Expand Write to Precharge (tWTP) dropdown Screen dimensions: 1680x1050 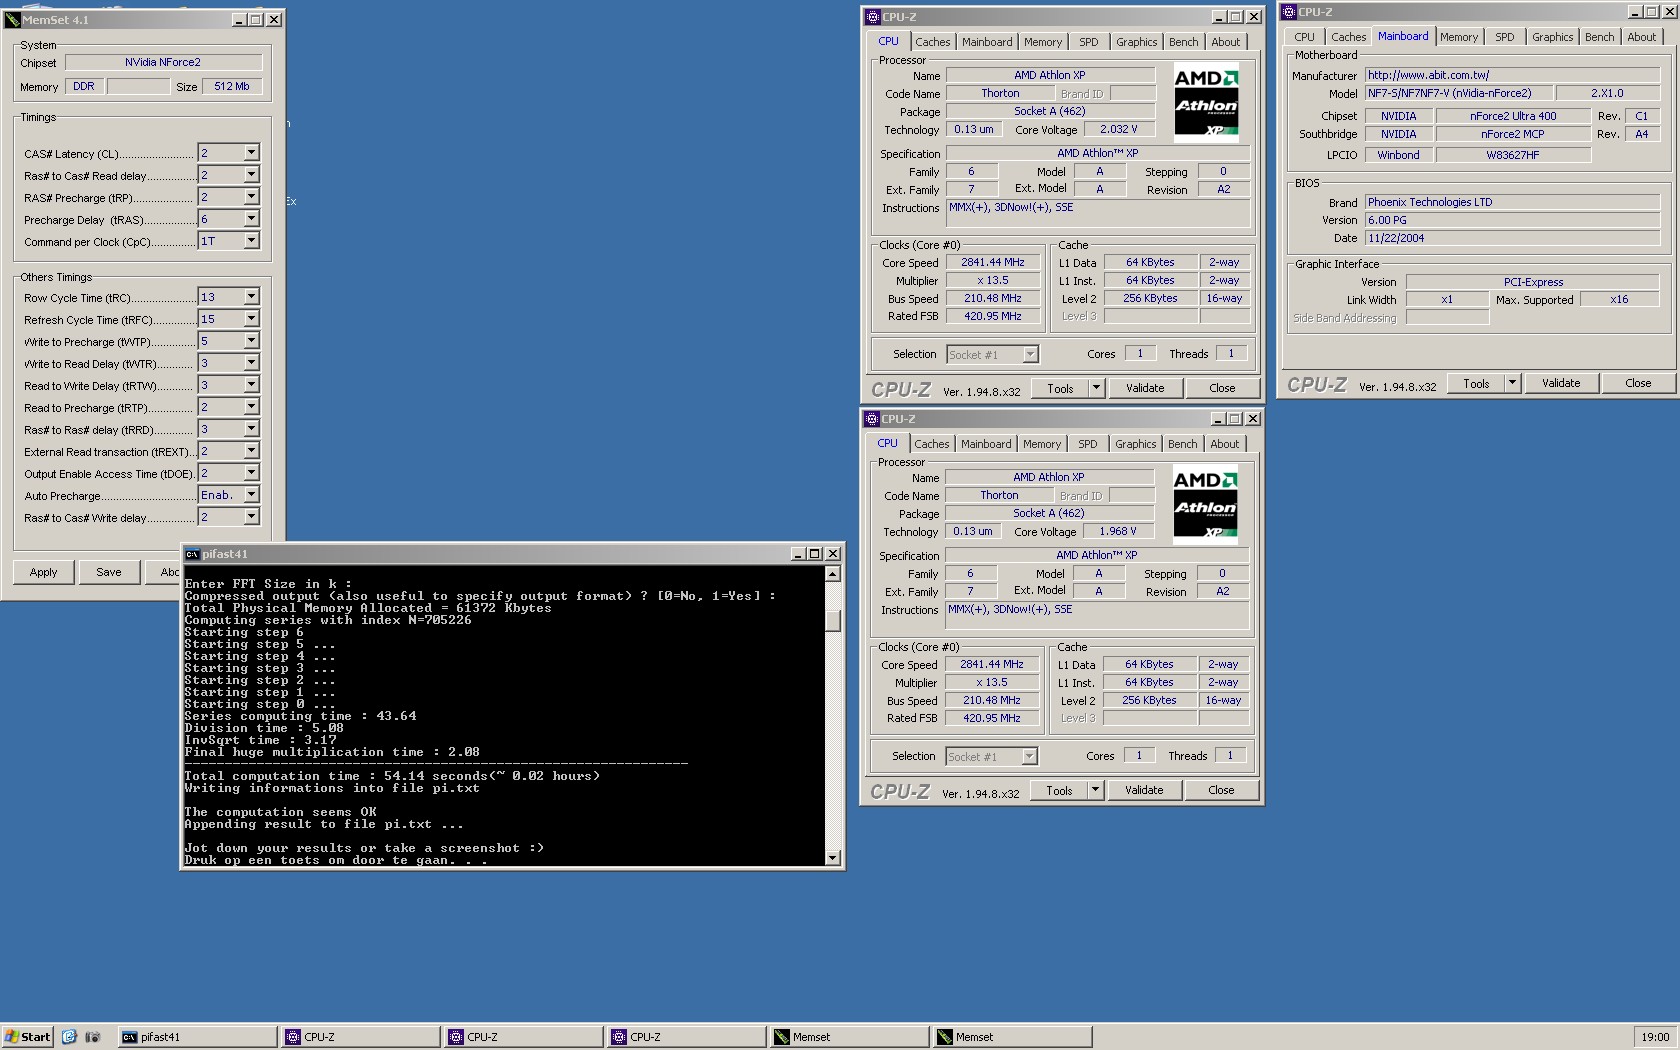251,341
